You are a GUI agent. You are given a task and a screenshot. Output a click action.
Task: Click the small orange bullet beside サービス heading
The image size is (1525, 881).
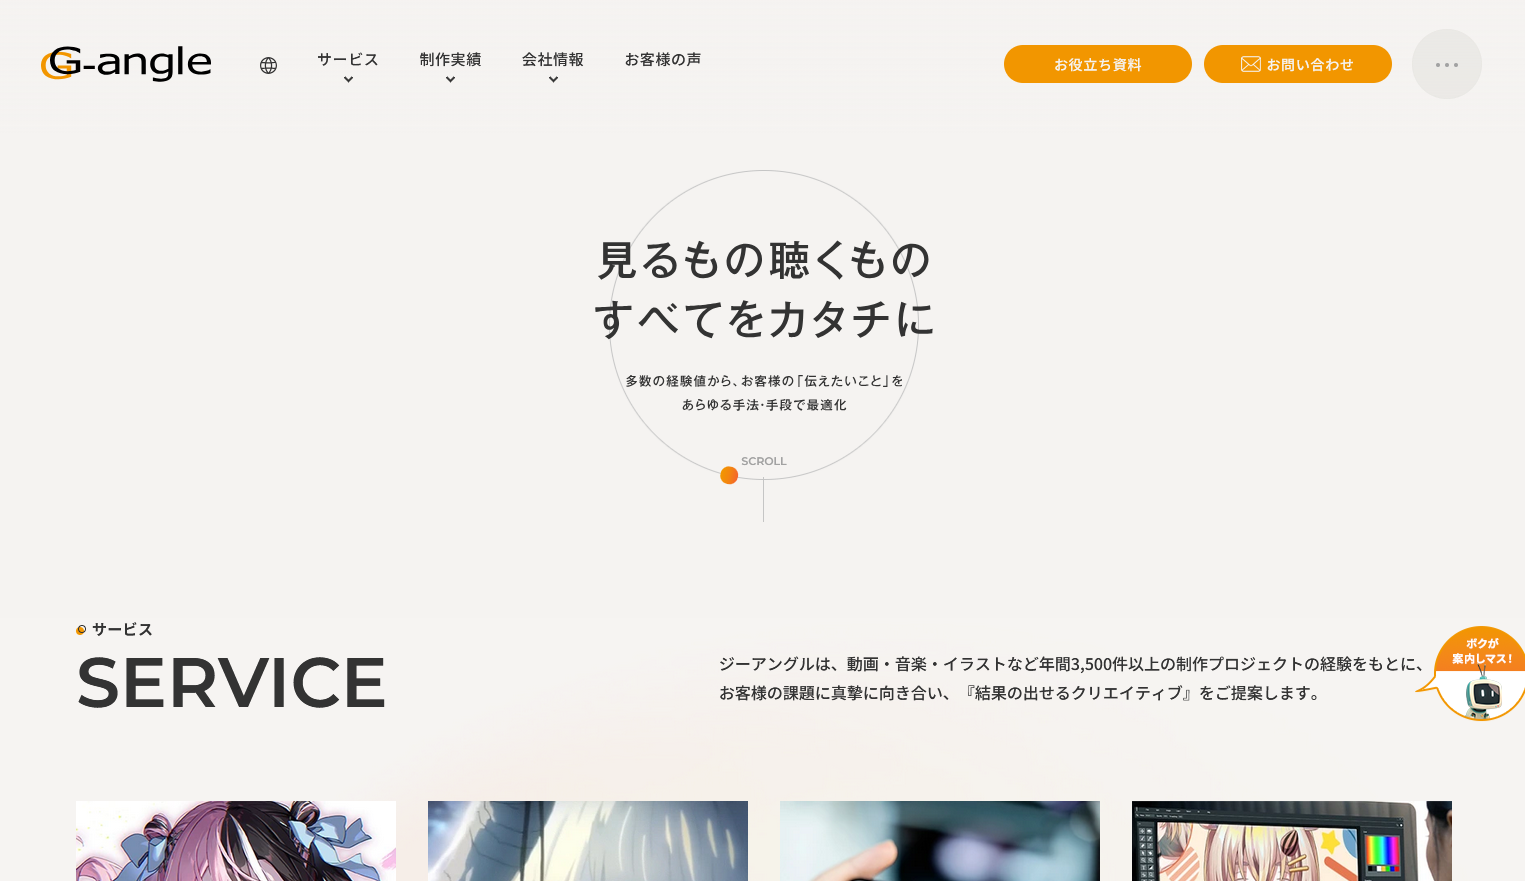click(81, 630)
